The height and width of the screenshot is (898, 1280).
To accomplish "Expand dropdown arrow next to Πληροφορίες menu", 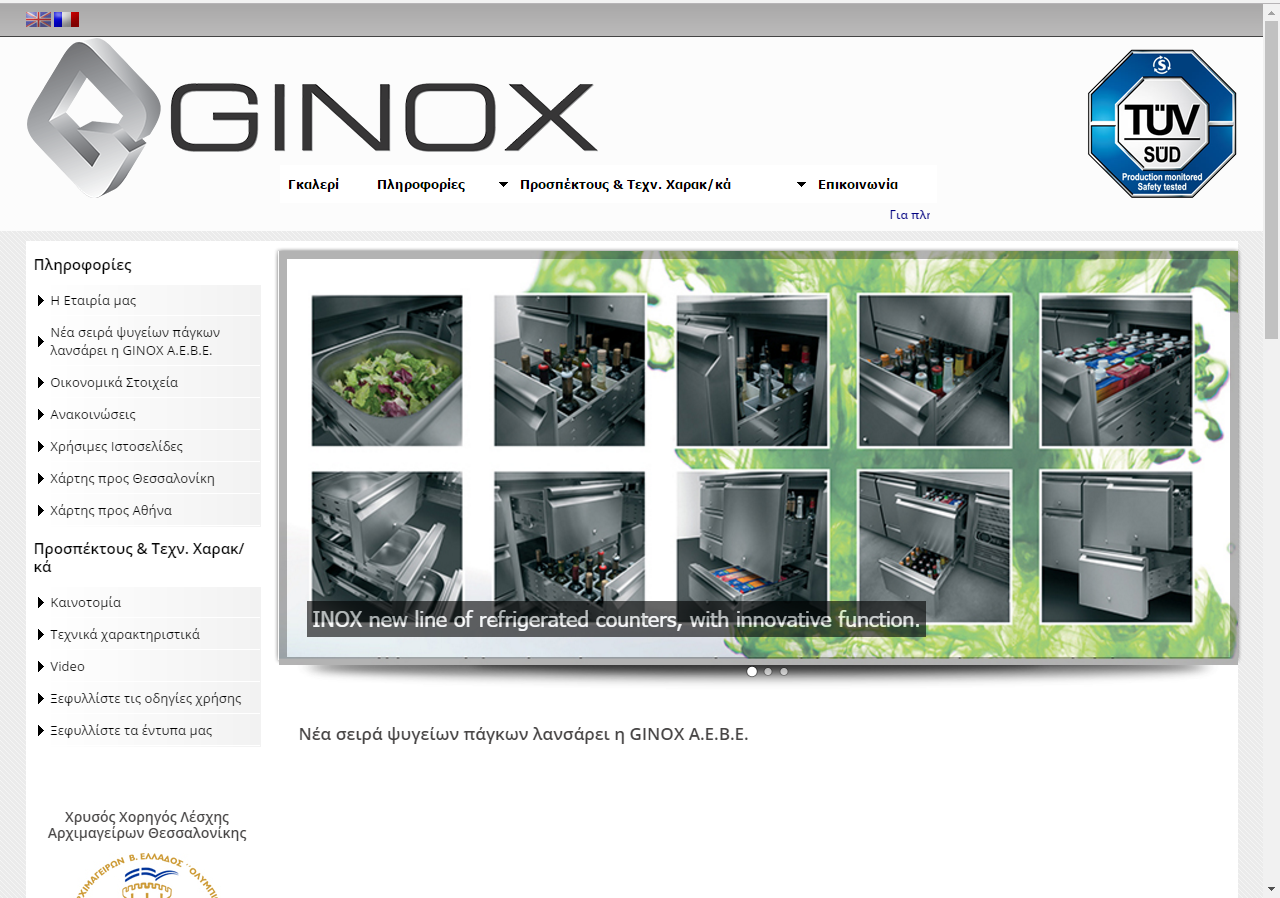I will tap(503, 185).
